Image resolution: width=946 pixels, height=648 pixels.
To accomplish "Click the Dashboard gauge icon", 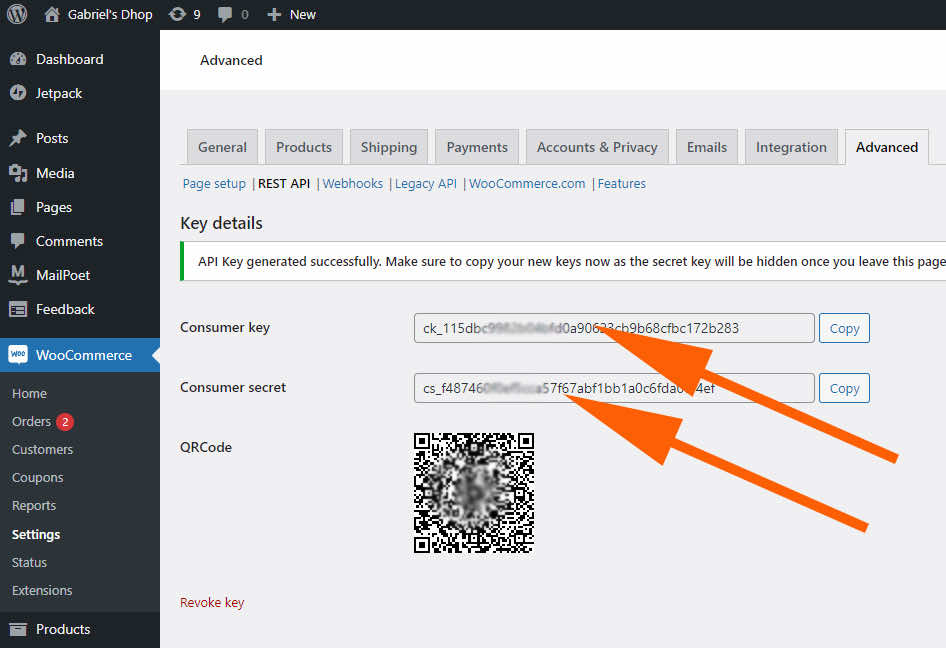I will point(18,59).
